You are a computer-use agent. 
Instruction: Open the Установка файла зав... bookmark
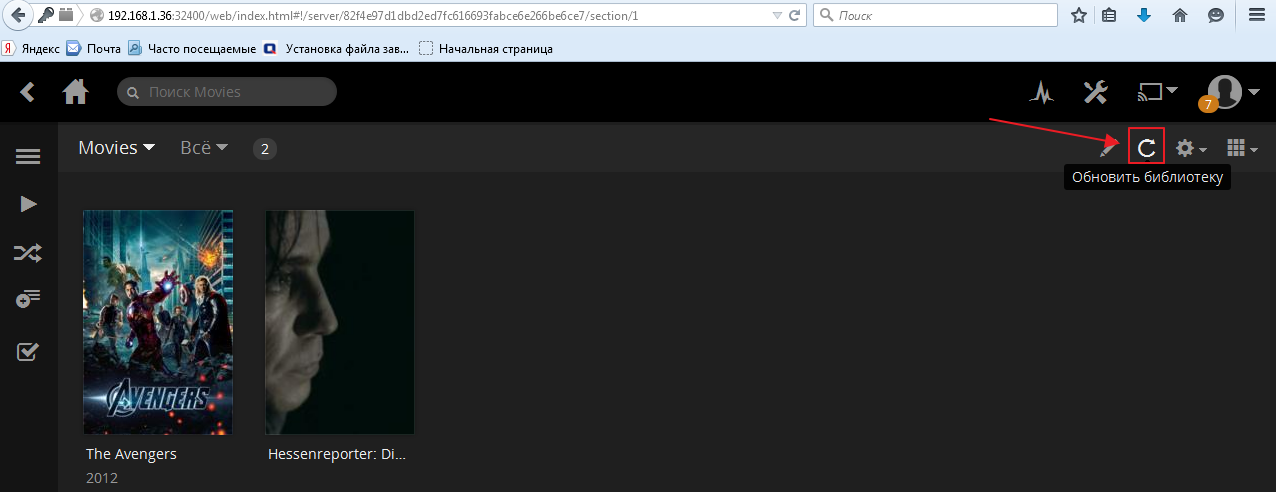(x=338, y=48)
